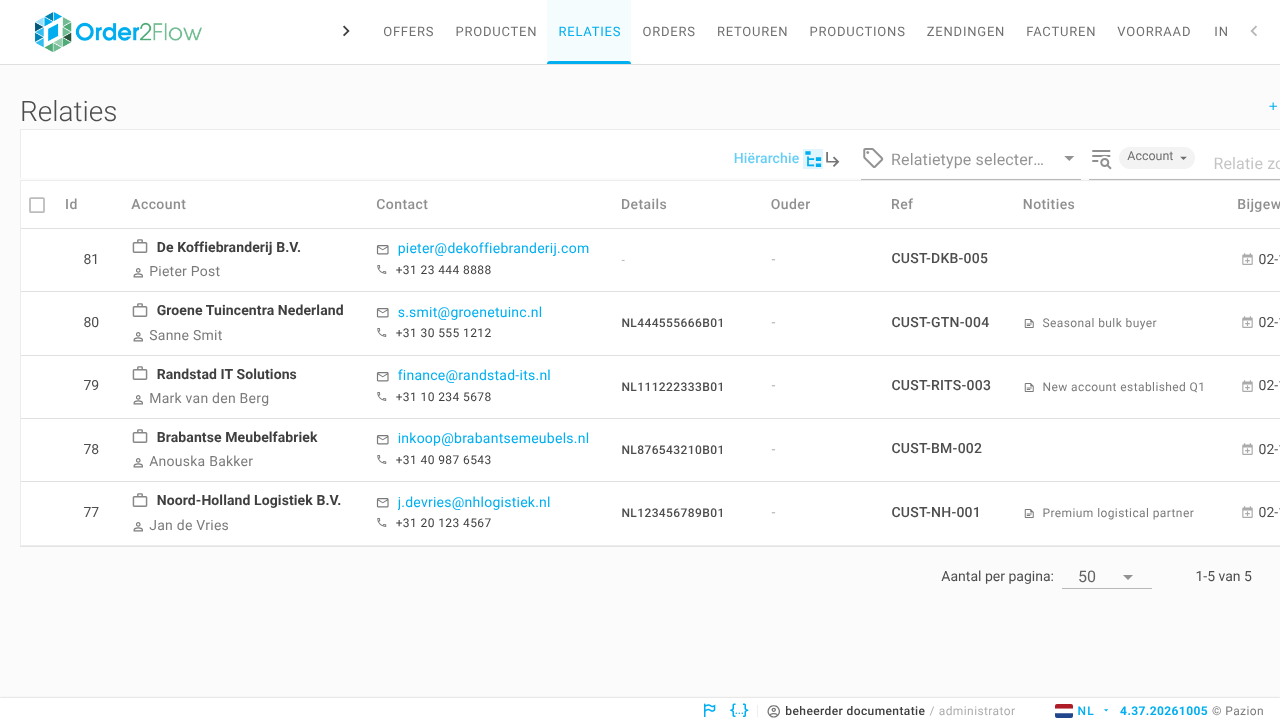1280x720 pixels.
Task: Click the note icon beside Premium logistical partner
Action: 1029,513
